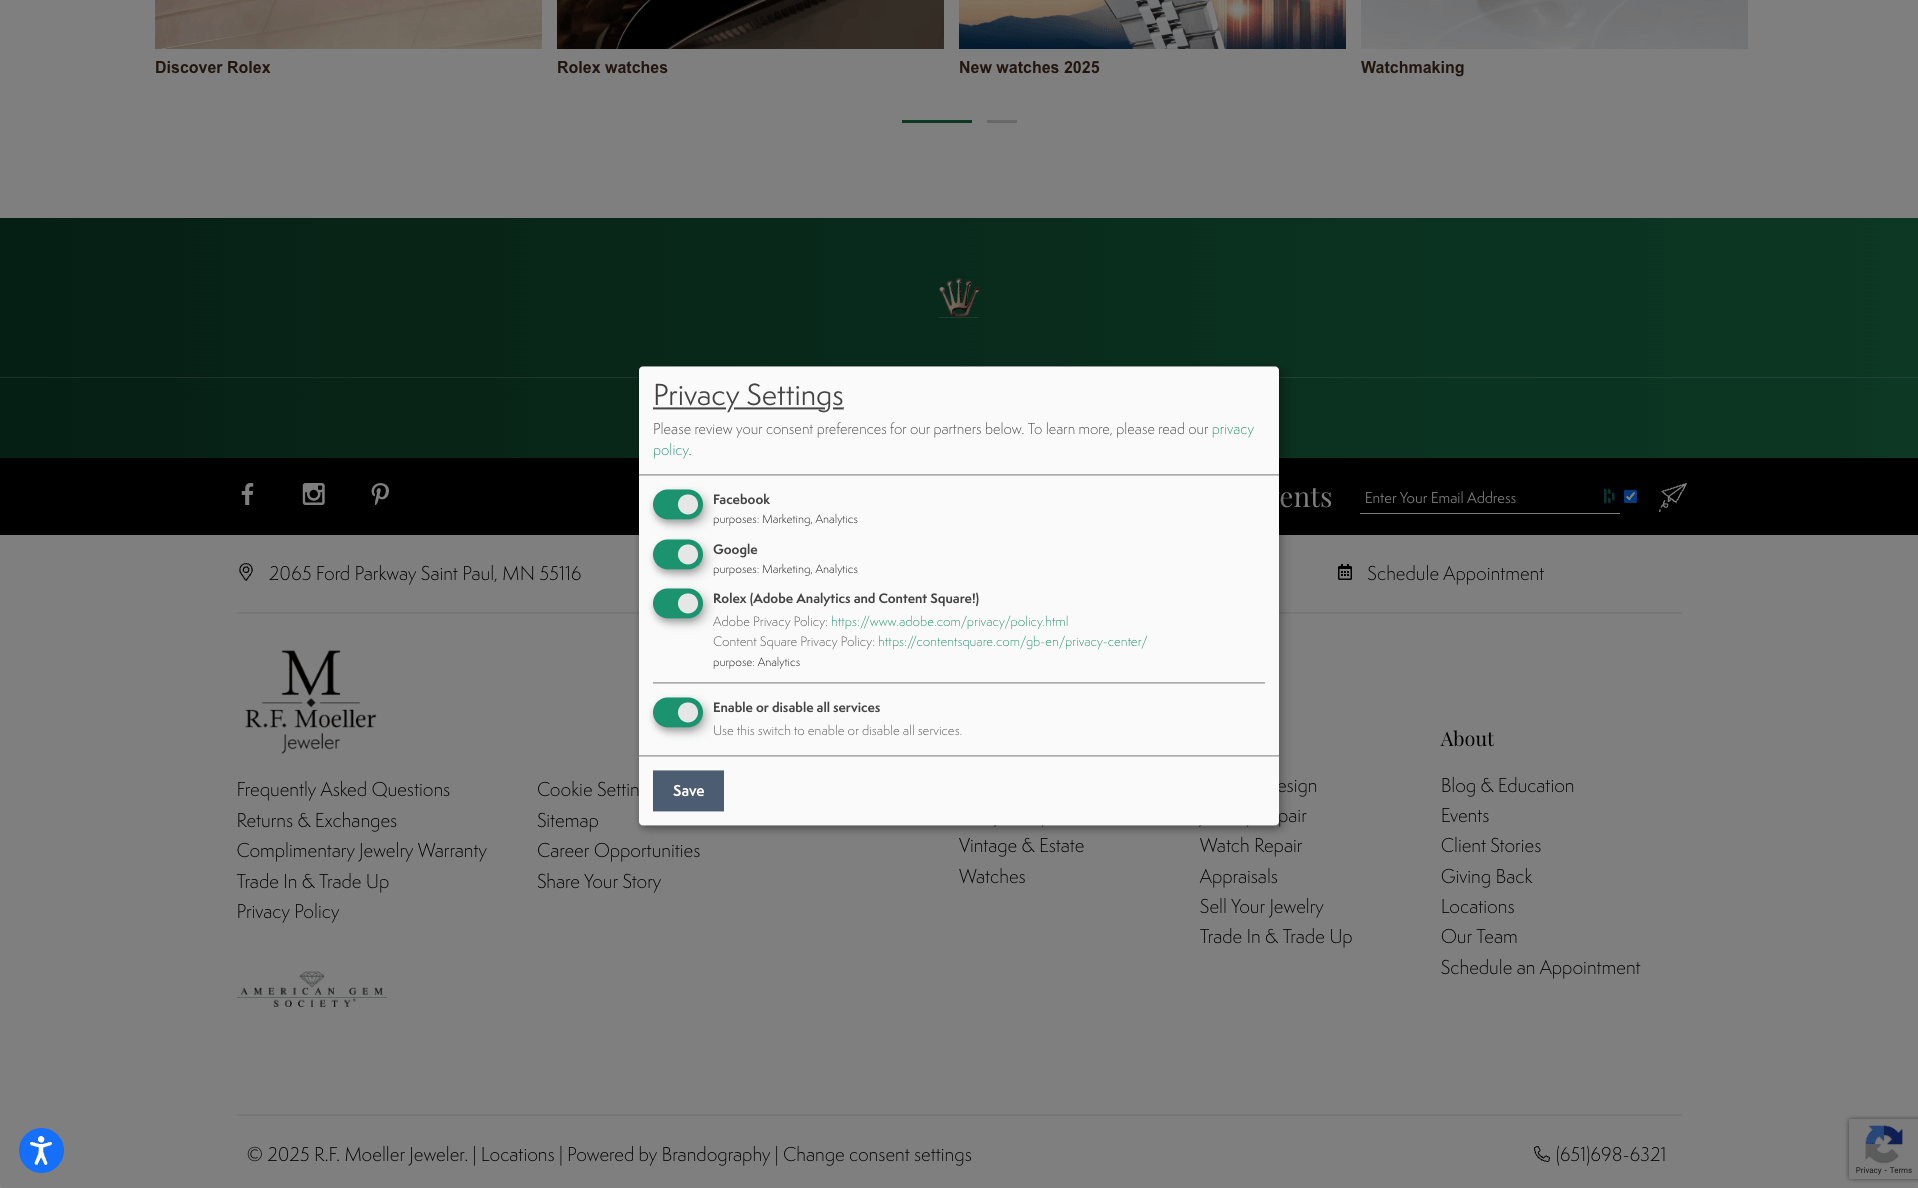Go to first carousel slide indicator
This screenshot has height=1188, width=1918.
tap(936, 121)
